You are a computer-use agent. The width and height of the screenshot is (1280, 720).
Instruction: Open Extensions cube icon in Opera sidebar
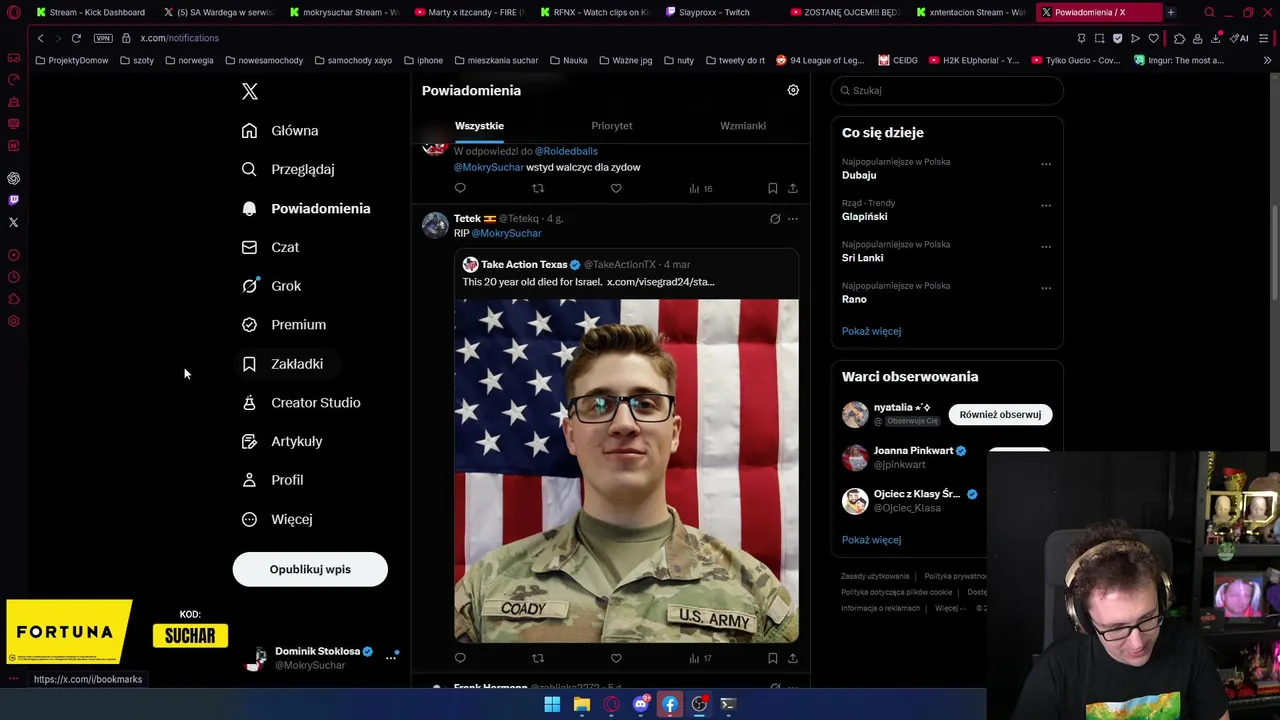pos(14,299)
